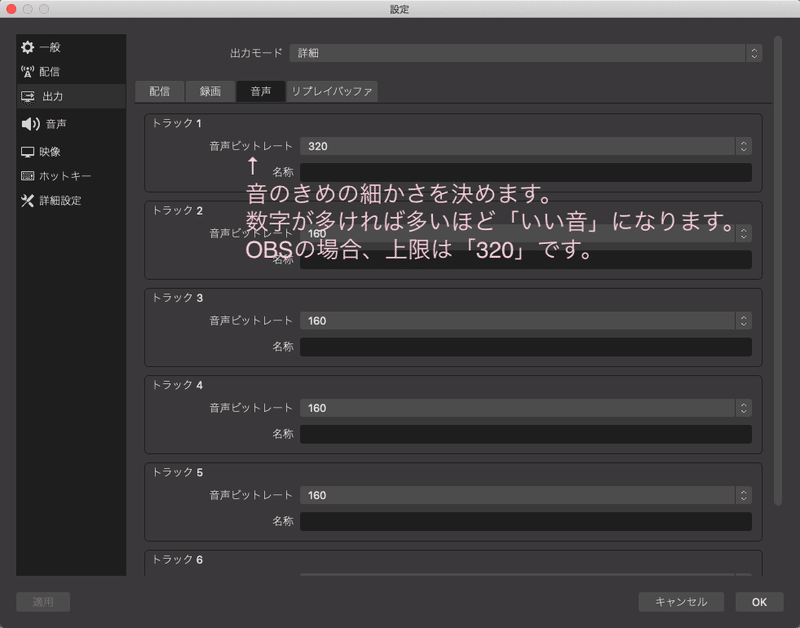Click the 映像 label in the sidebar
The image size is (800, 628).
pyautogui.click(x=50, y=152)
